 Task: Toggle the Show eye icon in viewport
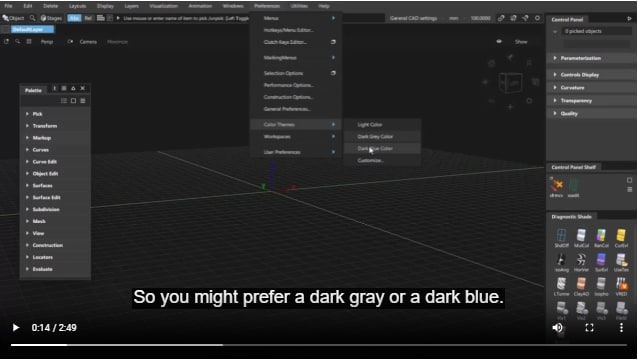[x=499, y=41]
